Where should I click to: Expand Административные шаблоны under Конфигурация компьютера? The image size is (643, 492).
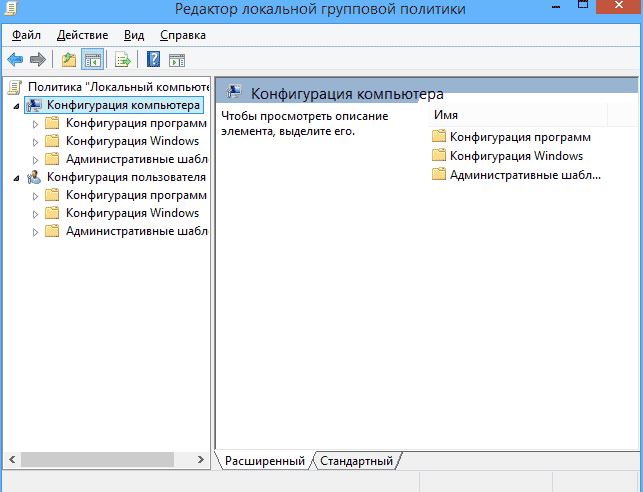click(x=35, y=160)
